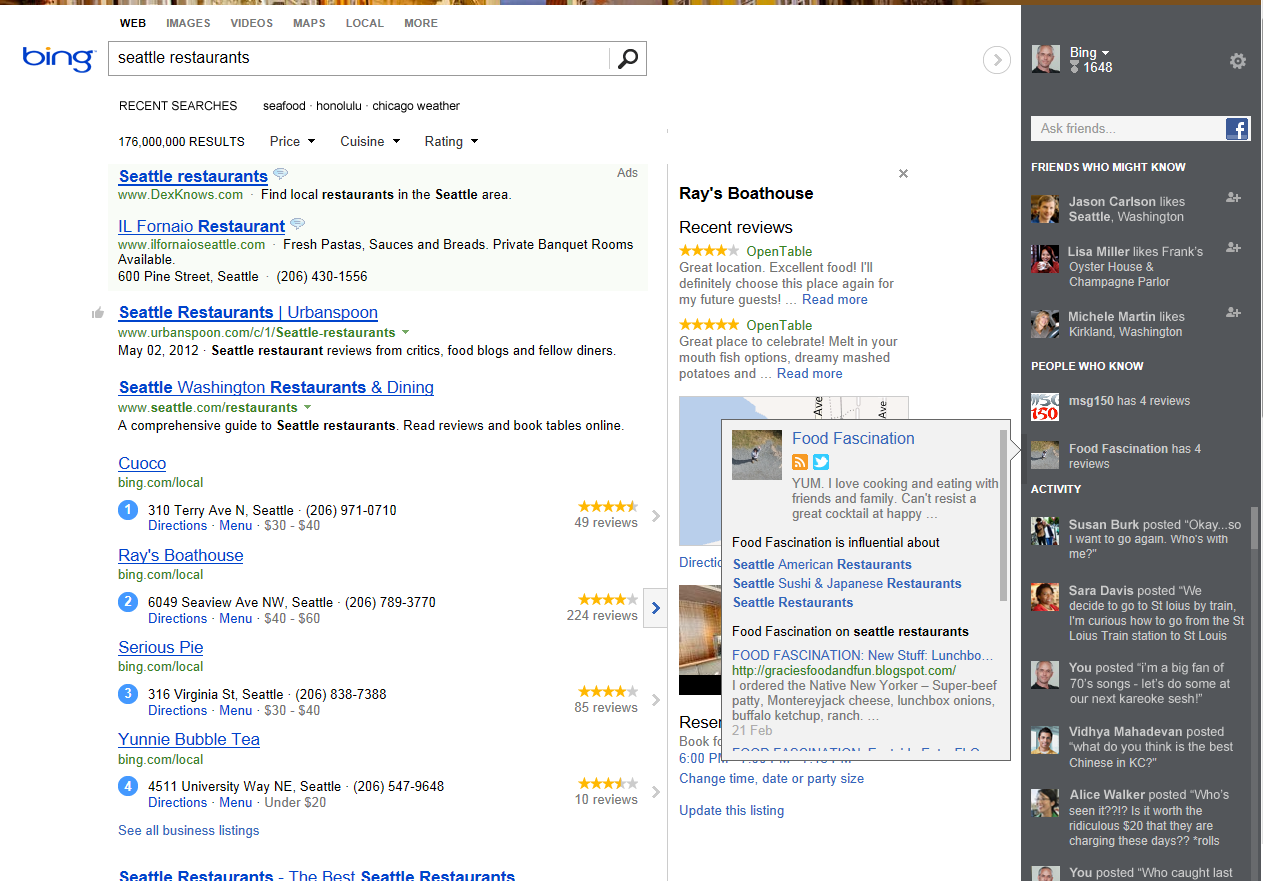Viewport: 1263px width, 881px height.
Task: Open Seattle Washington Restaurants & Dining result
Action: pyautogui.click(x=276, y=387)
